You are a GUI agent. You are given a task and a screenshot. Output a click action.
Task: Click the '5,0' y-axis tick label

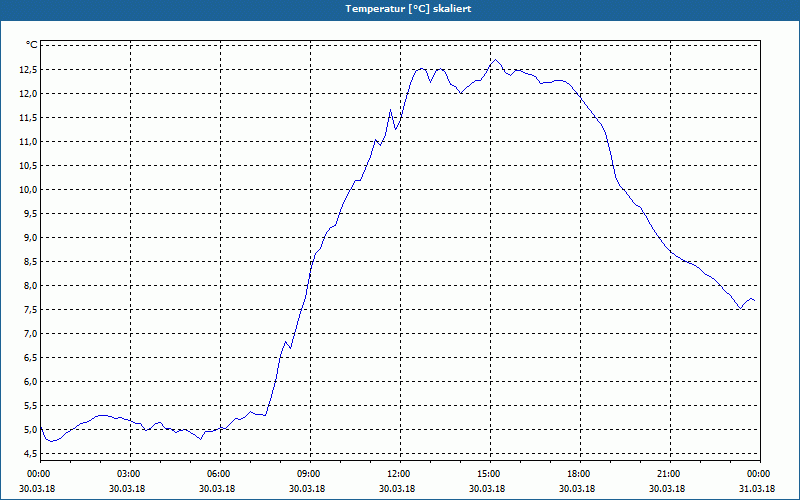(x=30, y=429)
